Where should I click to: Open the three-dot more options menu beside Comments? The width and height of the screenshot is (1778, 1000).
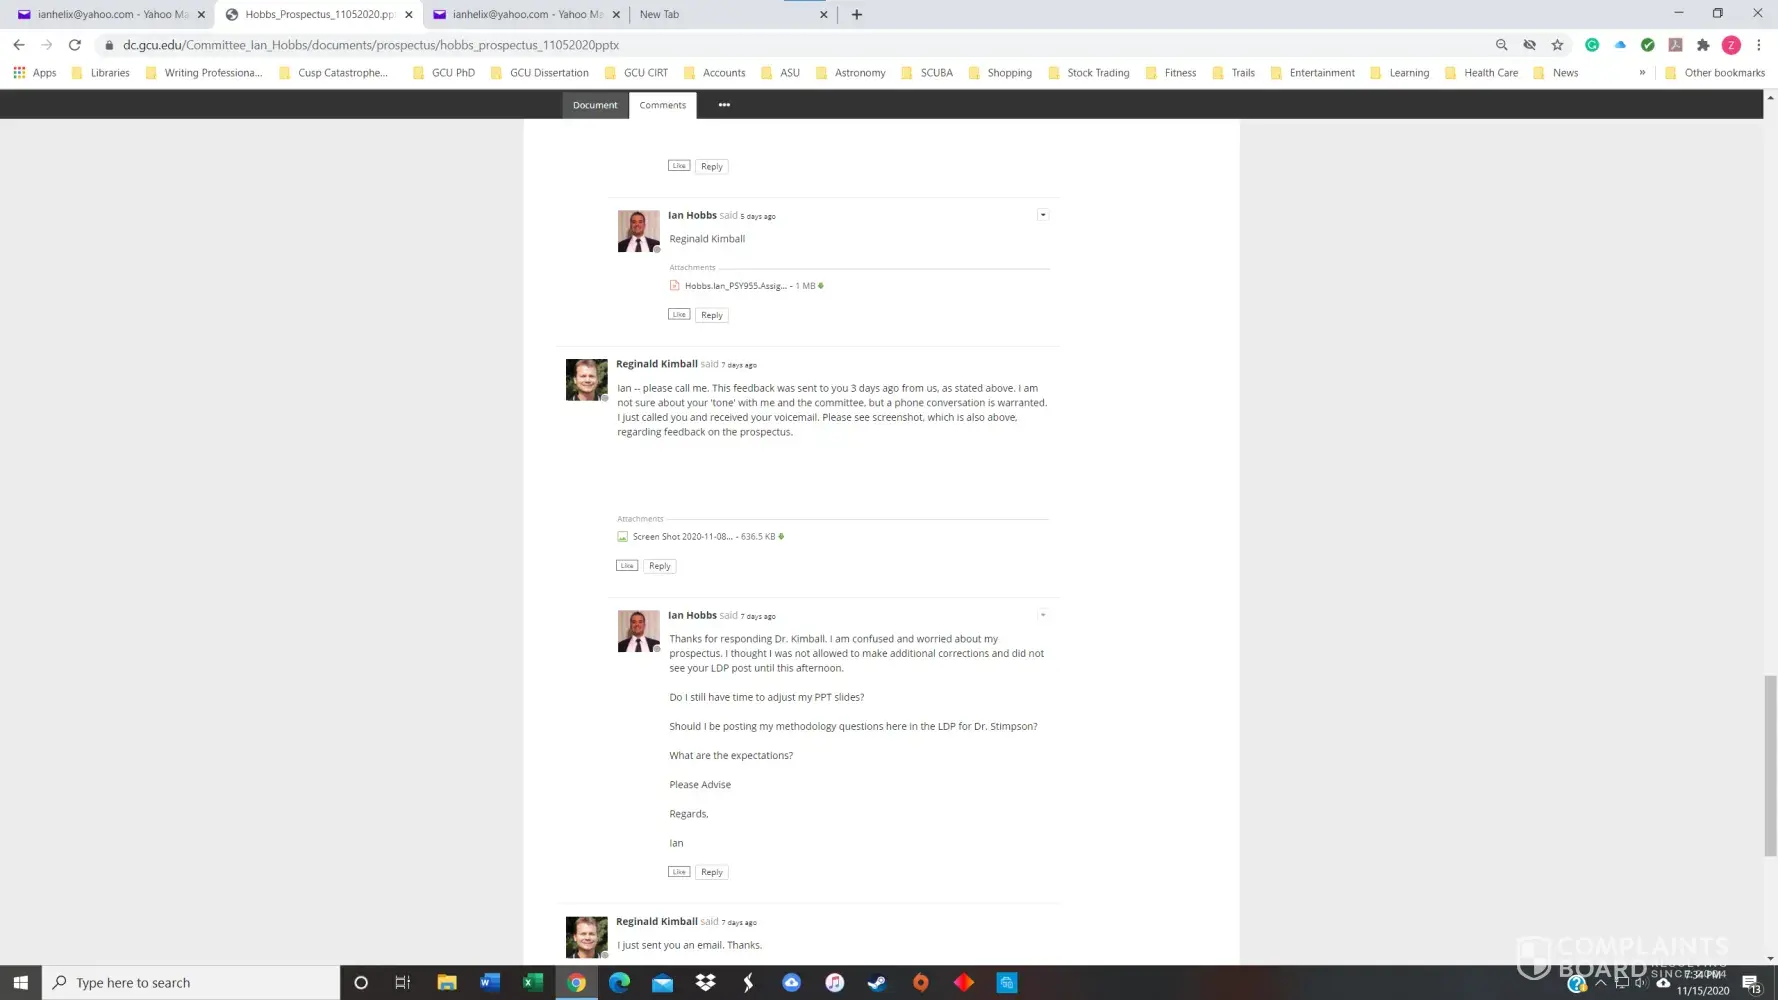[724, 105]
